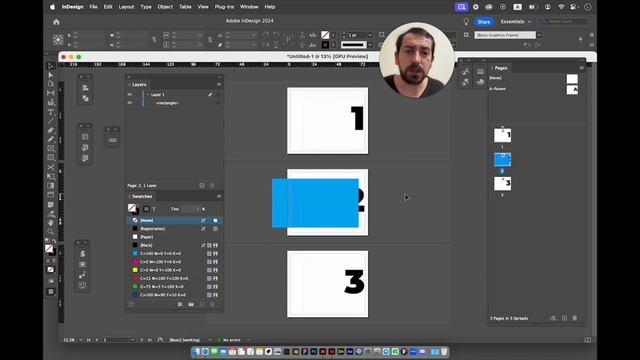The width and height of the screenshot is (640, 360).
Task: Click the Share button
Action: [x=484, y=22]
